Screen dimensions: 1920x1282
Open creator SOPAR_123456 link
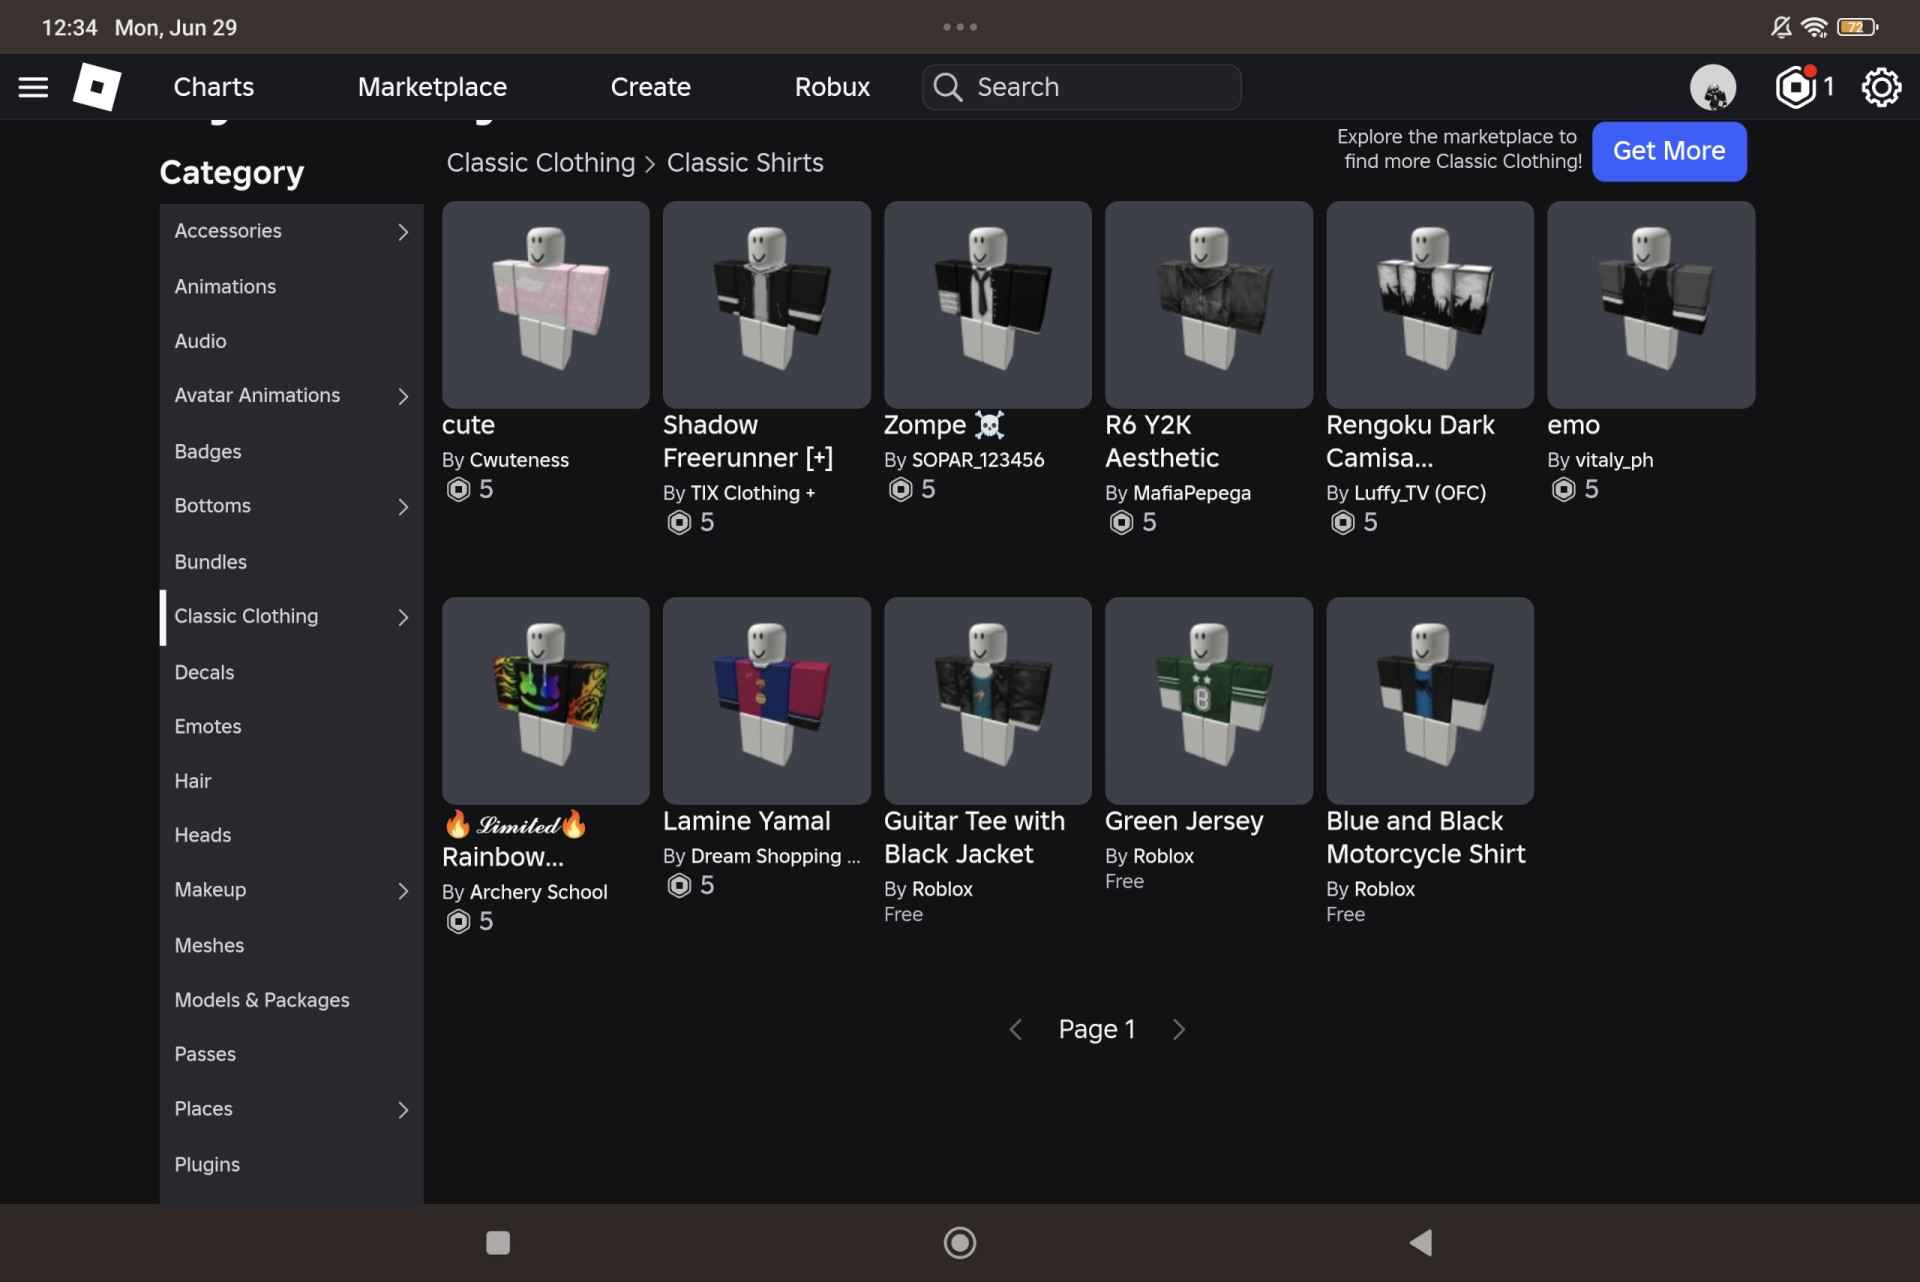(978, 460)
